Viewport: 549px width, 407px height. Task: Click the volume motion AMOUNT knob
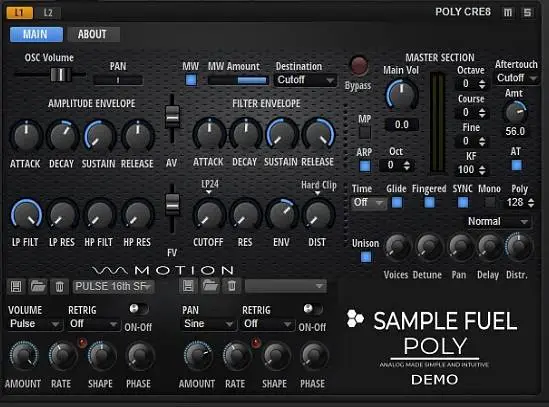coord(24,356)
